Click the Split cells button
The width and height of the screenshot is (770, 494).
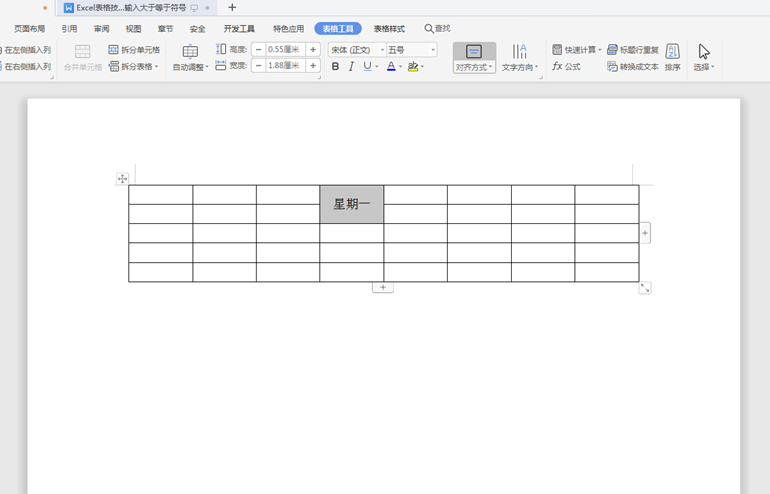click(134, 50)
